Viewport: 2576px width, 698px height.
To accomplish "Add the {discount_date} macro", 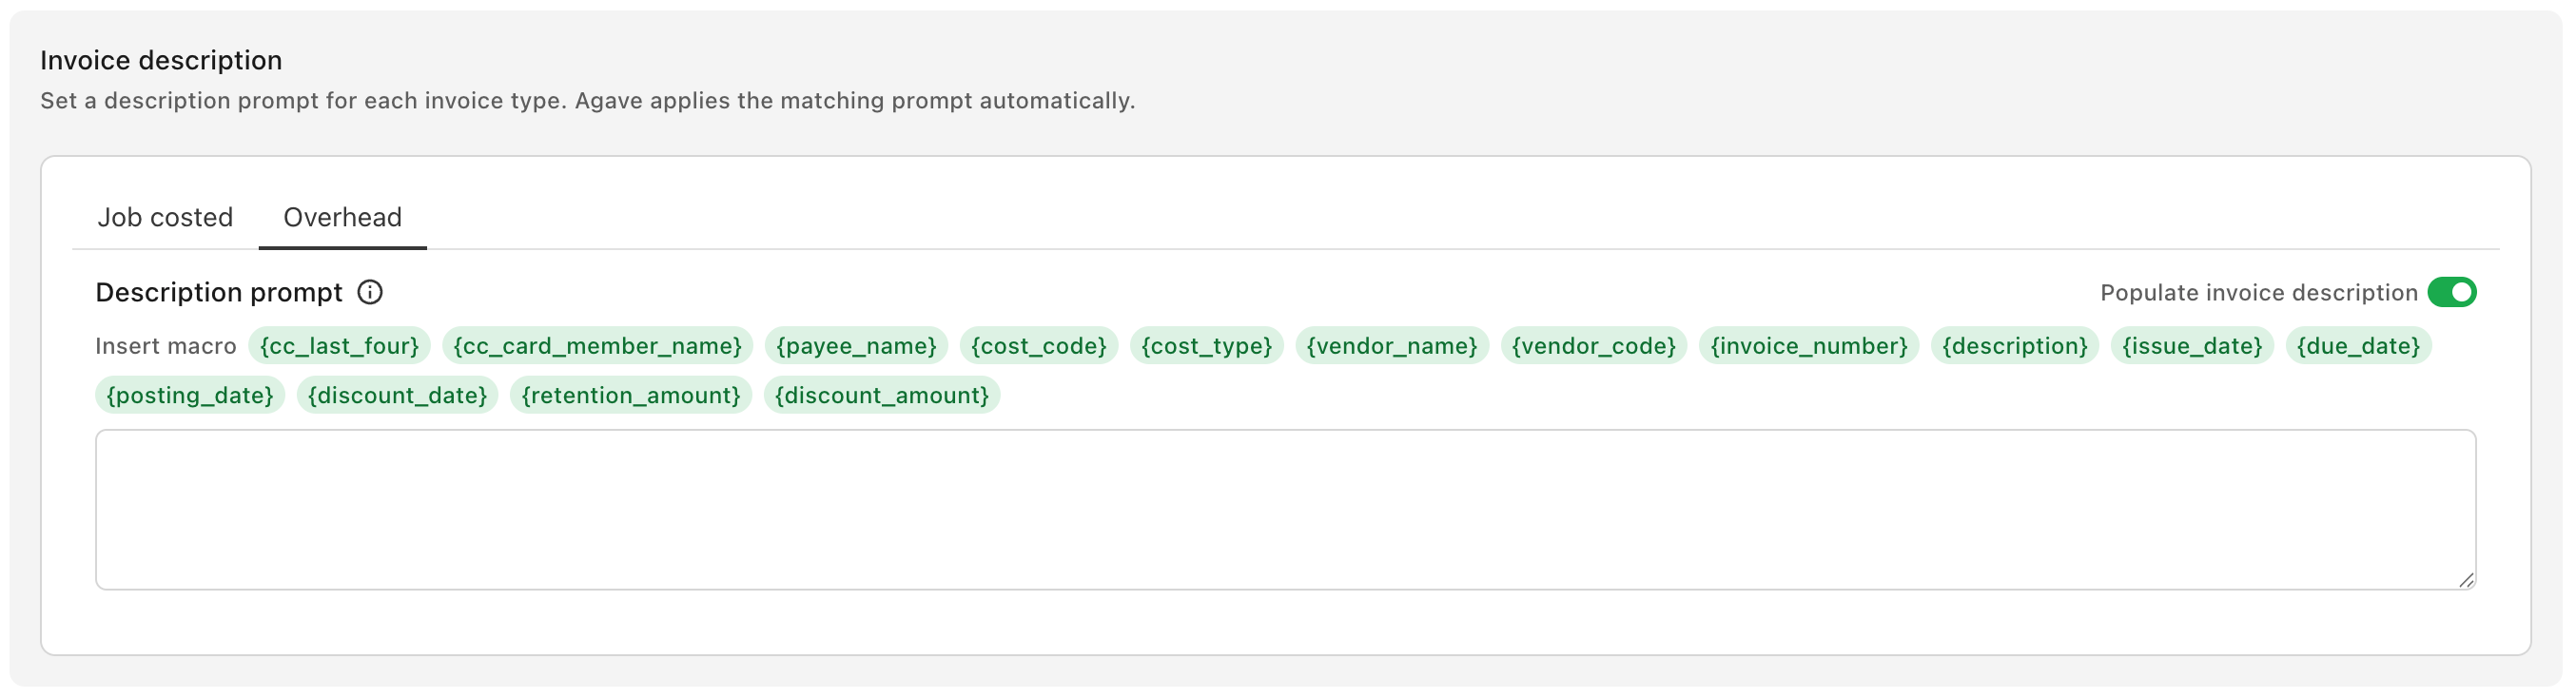I will (397, 395).
